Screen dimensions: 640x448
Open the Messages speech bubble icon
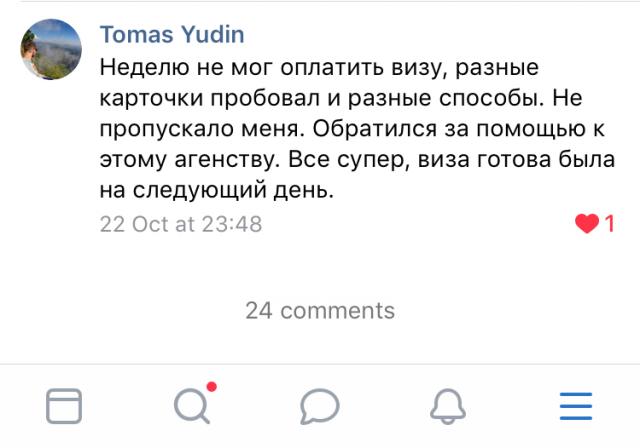(x=320, y=406)
